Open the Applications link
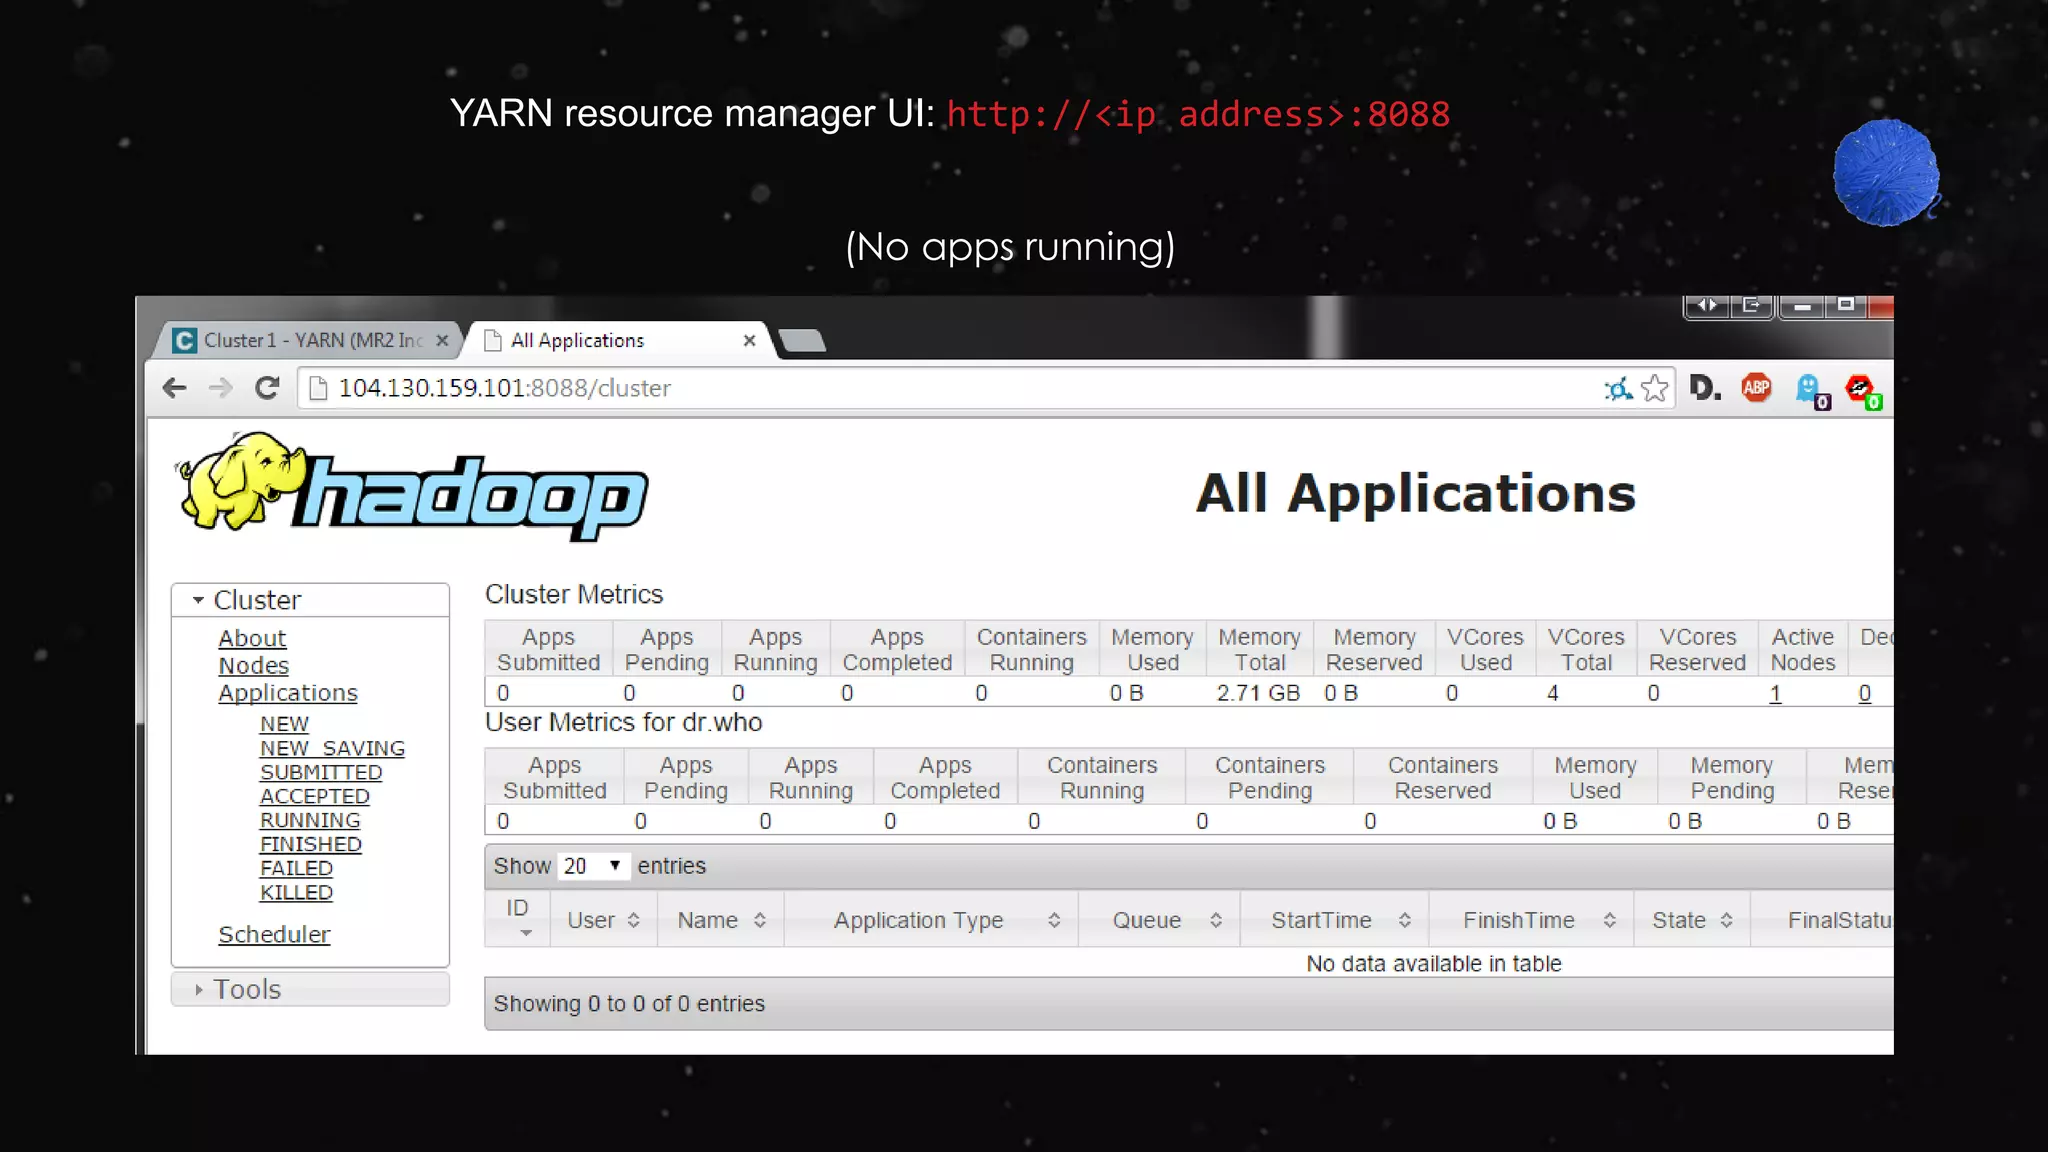This screenshot has height=1152, width=2048. click(x=288, y=693)
